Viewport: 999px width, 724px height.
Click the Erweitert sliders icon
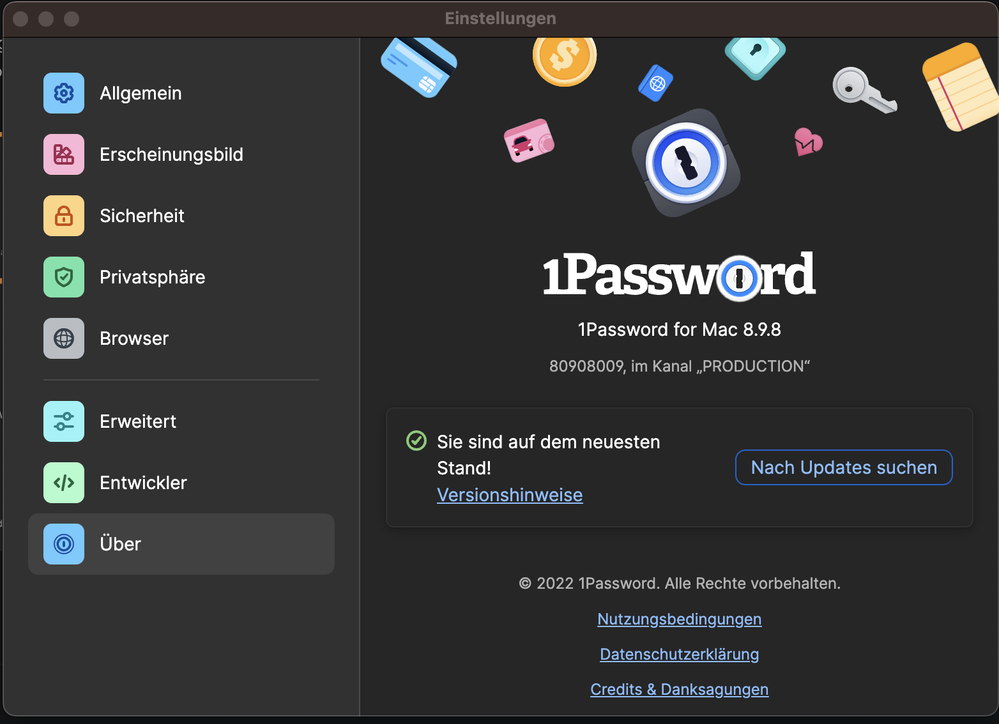[x=64, y=421]
